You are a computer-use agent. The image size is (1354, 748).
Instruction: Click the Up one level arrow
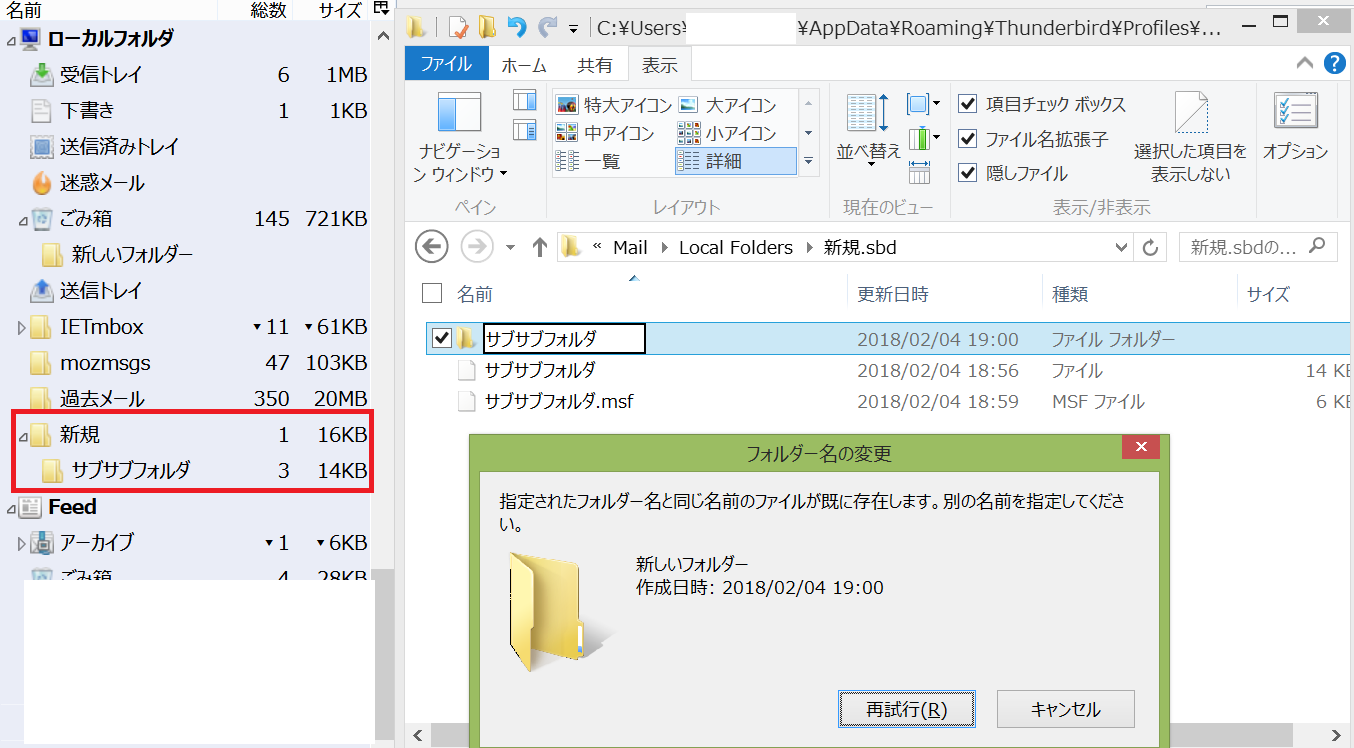pyautogui.click(x=540, y=247)
